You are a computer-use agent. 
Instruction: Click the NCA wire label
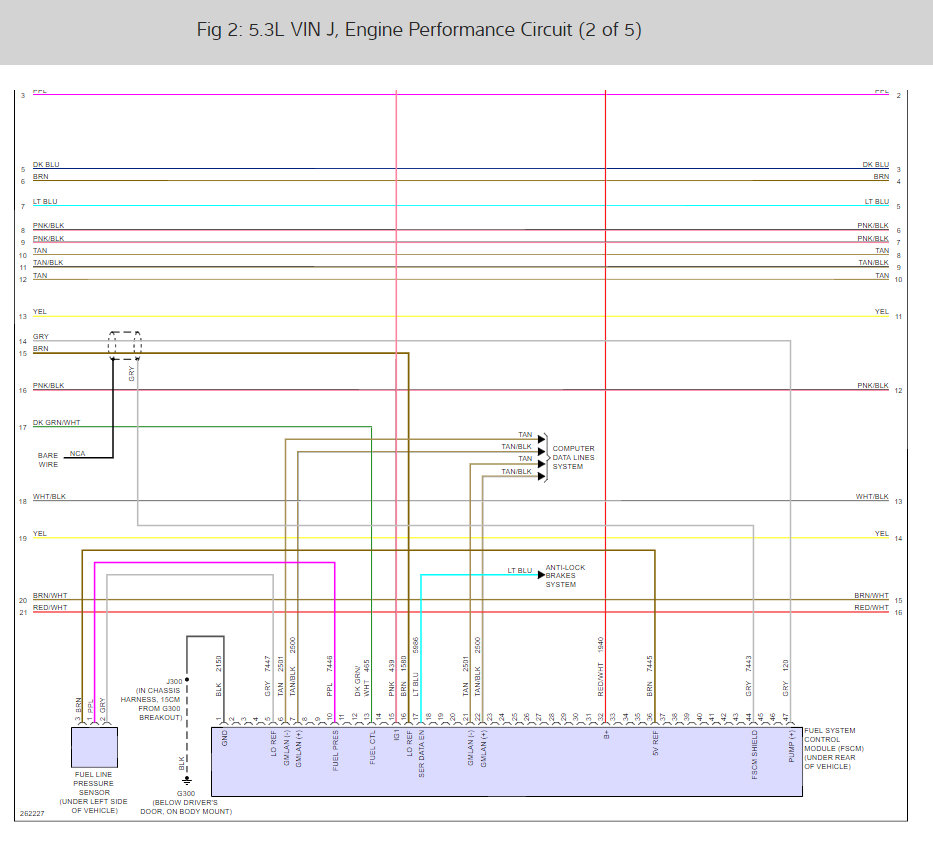coord(77,454)
